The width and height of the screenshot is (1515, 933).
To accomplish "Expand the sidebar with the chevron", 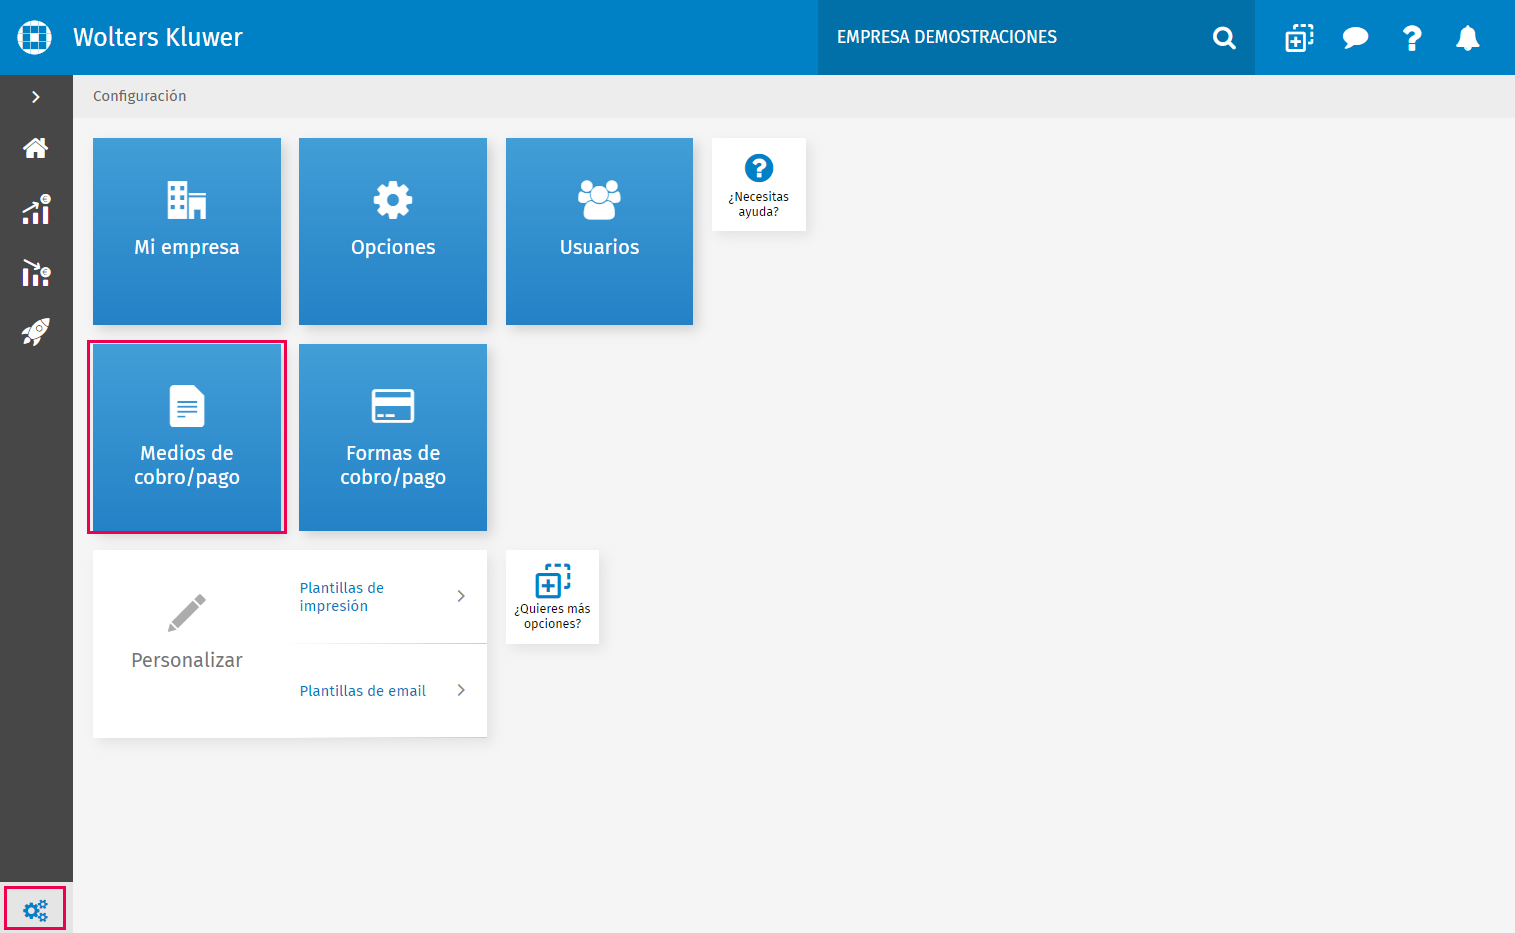I will coord(36,97).
